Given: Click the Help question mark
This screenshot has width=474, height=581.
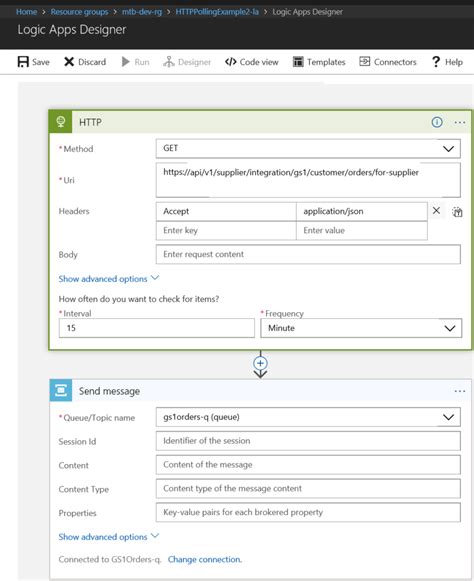Looking at the screenshot, I should [436, 62].
